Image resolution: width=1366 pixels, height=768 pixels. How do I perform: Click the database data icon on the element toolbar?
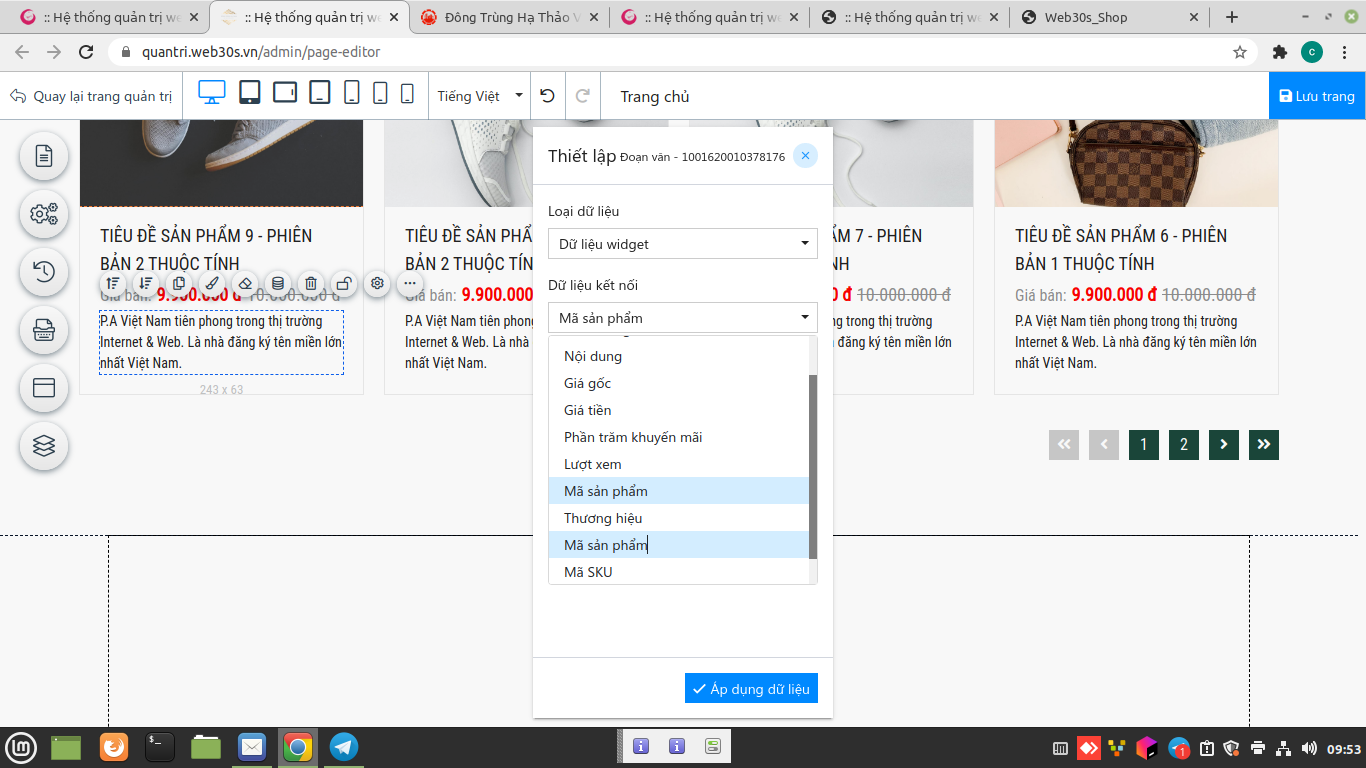pyautogui.click(x=278, y=283)
